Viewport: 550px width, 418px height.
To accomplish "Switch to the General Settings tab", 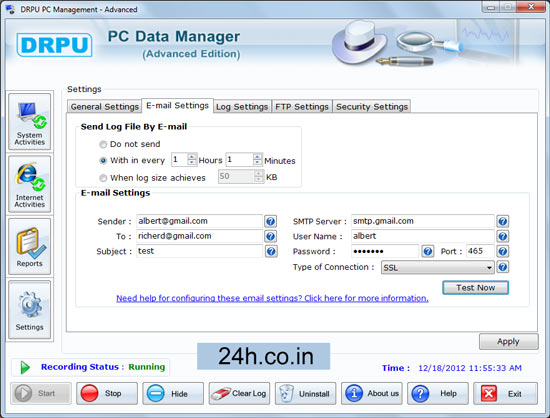I will [105, 107].
